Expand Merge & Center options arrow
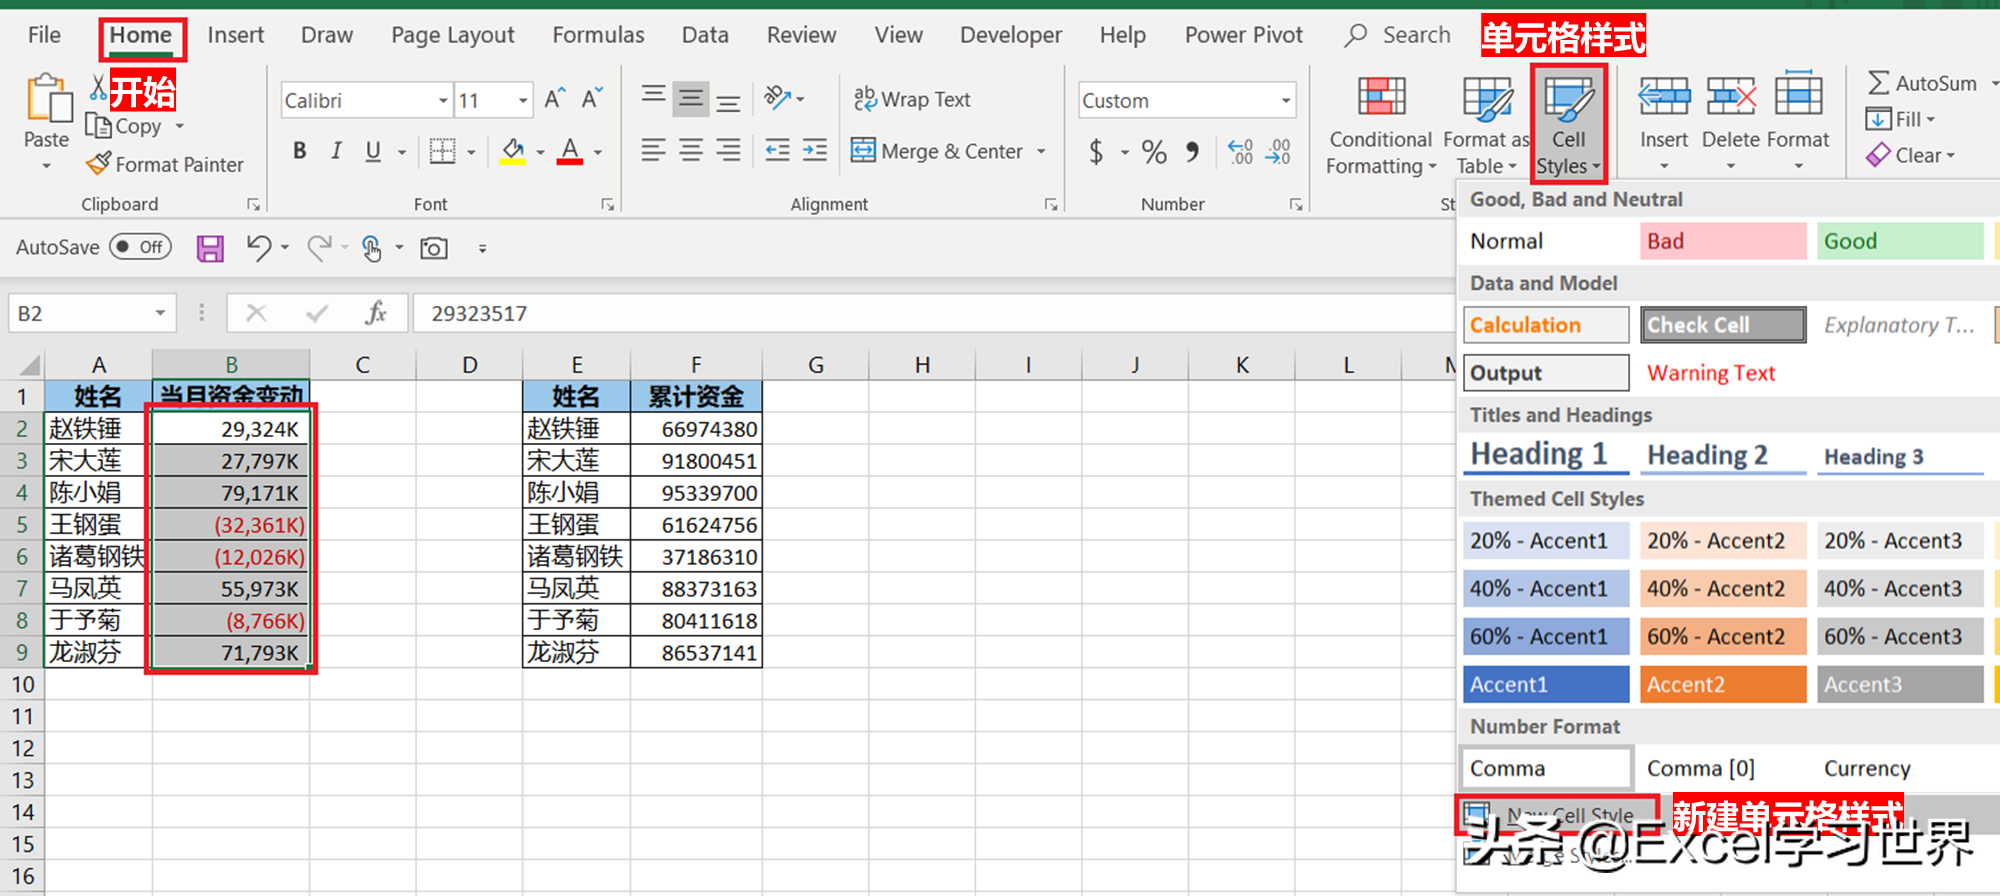Viewport: 2000px width, 896px height. click(x=1041, y=152)
